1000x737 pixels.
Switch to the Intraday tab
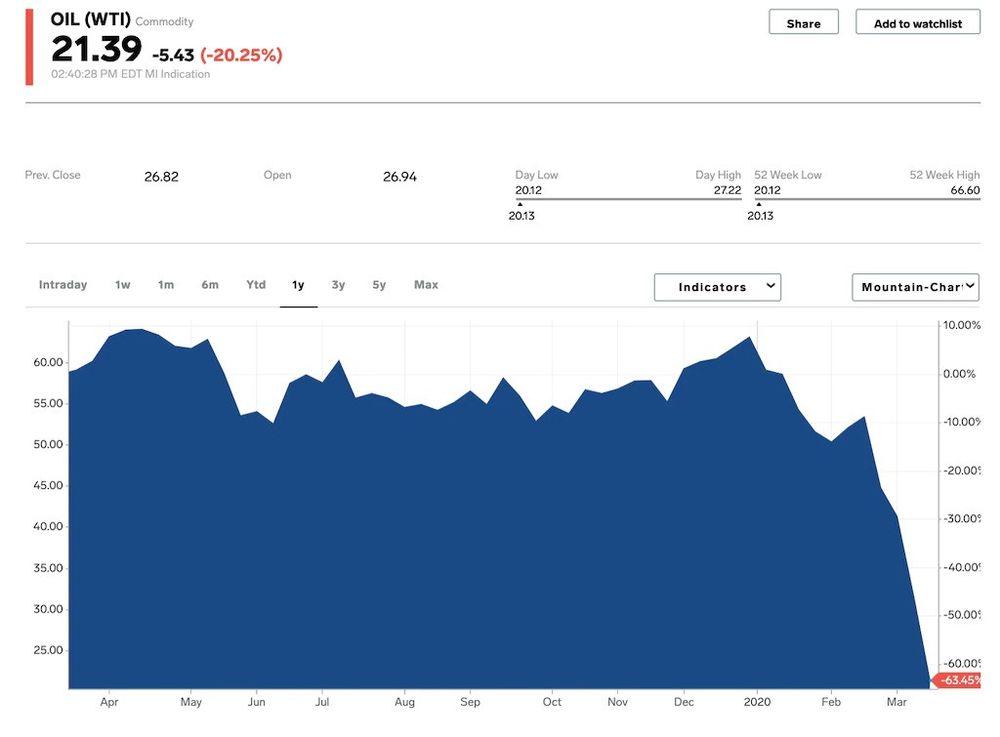pos(63,285)
